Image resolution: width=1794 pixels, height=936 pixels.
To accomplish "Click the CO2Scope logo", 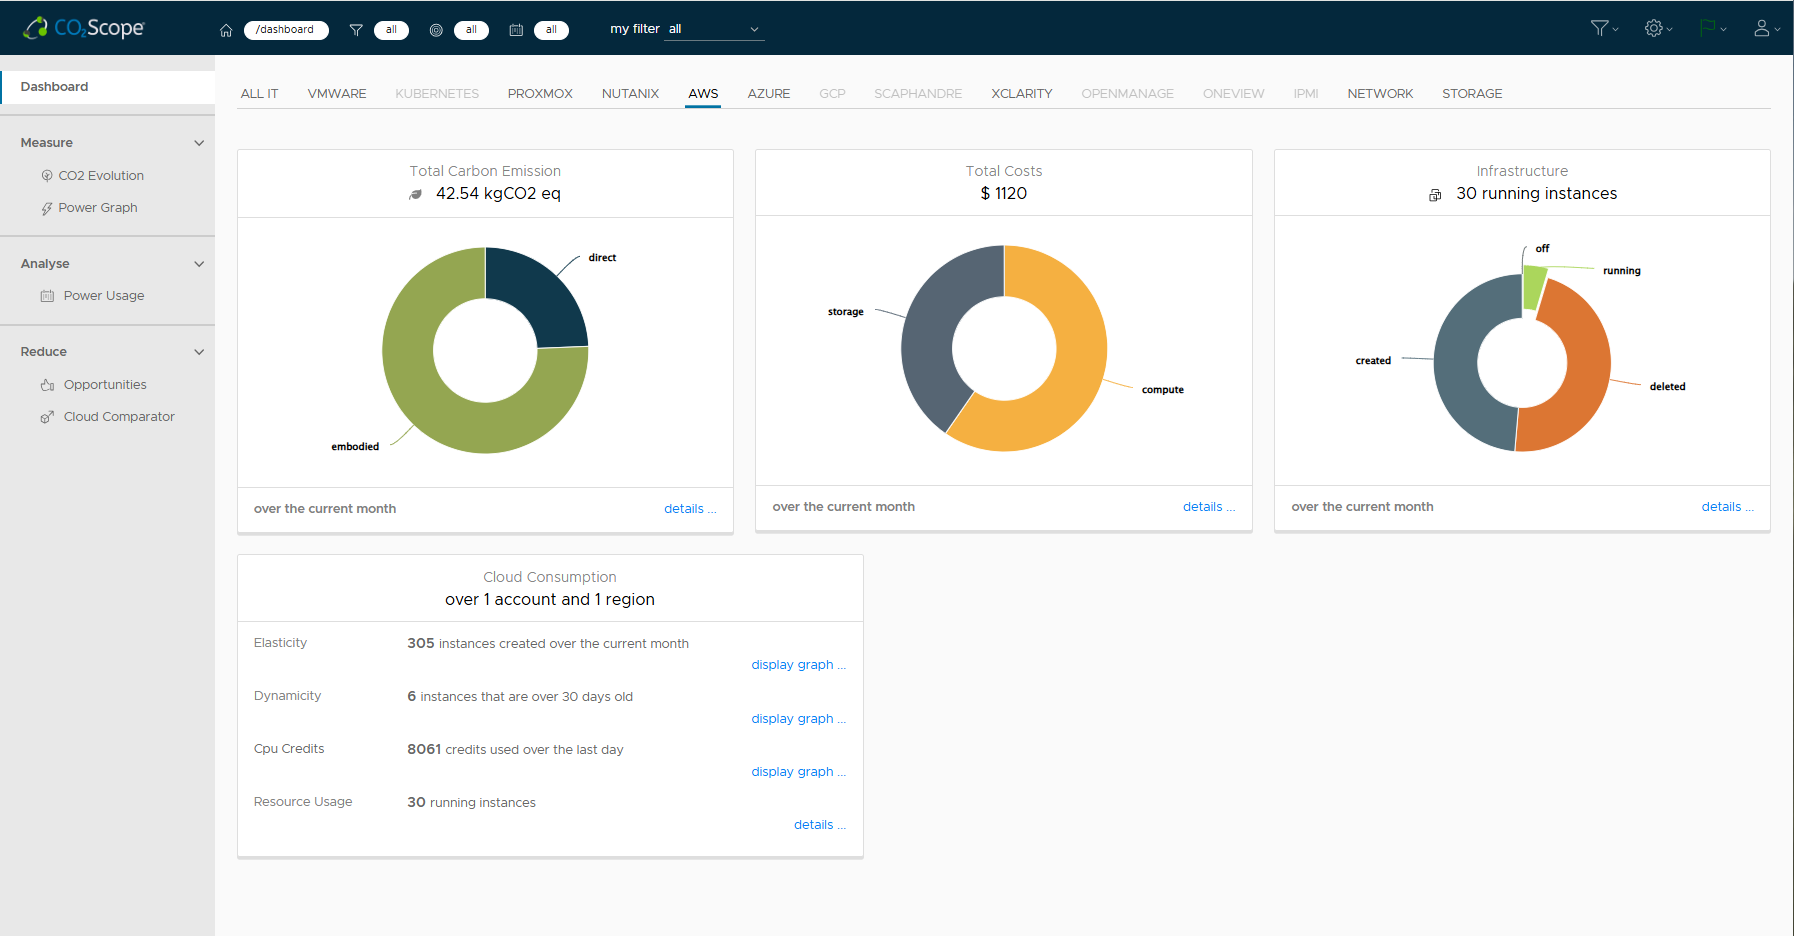I will [x=84, y=28].
